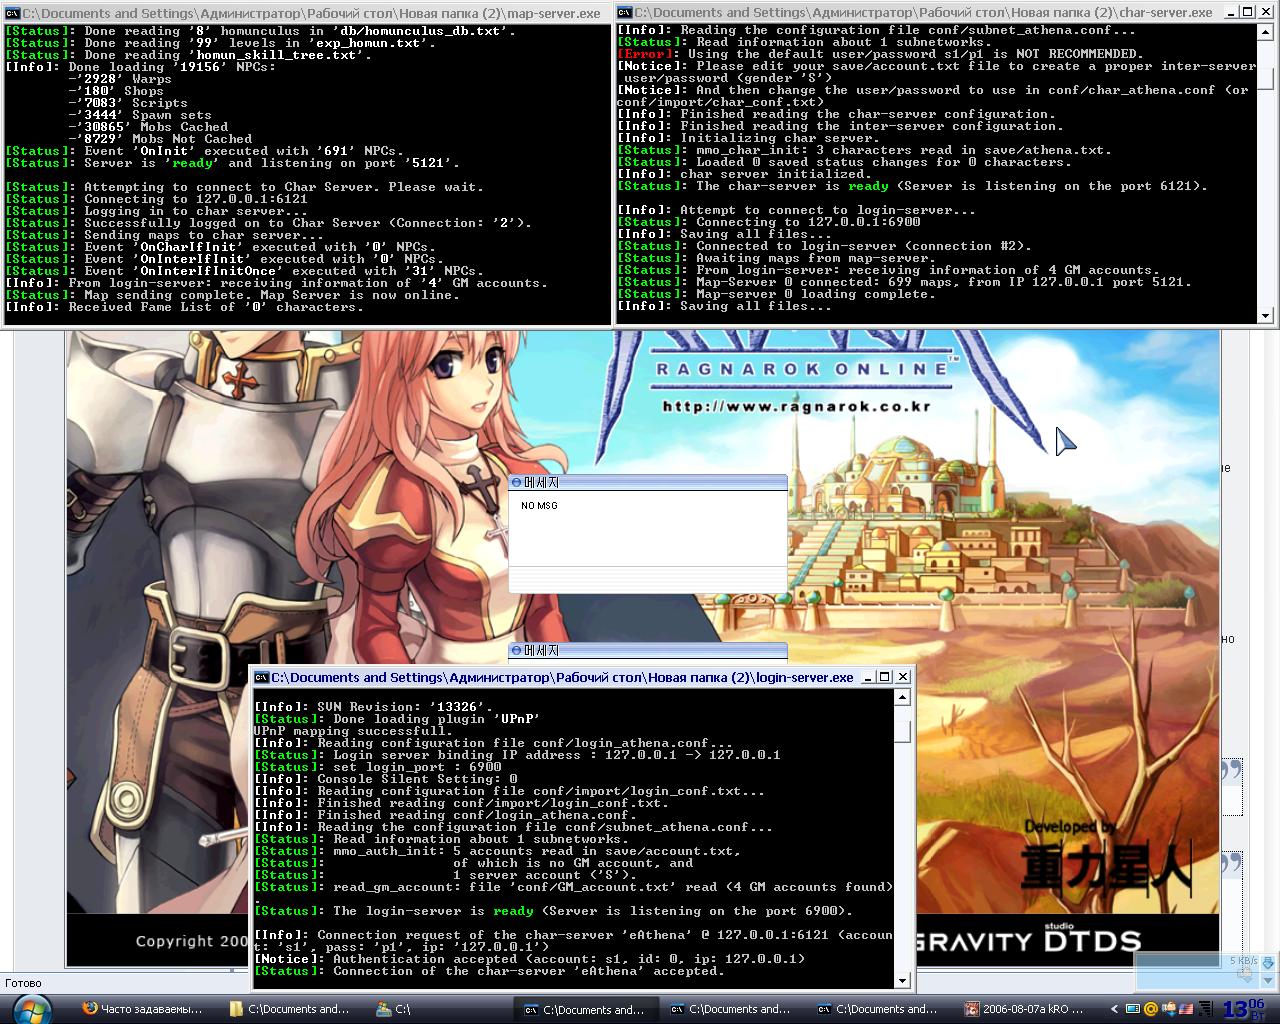Click the login-server scrollbar down arrow
The height and width of the screenshot is (1024, 1280).
pos(902,980)
